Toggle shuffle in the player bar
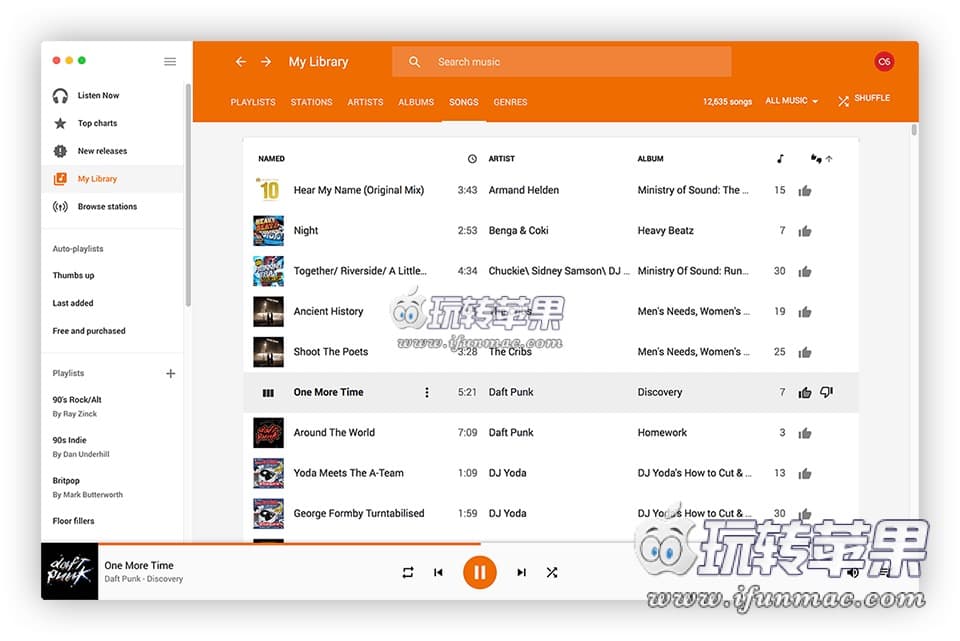The height and width of the screenshot is (641, 960). tap(552, 572)
